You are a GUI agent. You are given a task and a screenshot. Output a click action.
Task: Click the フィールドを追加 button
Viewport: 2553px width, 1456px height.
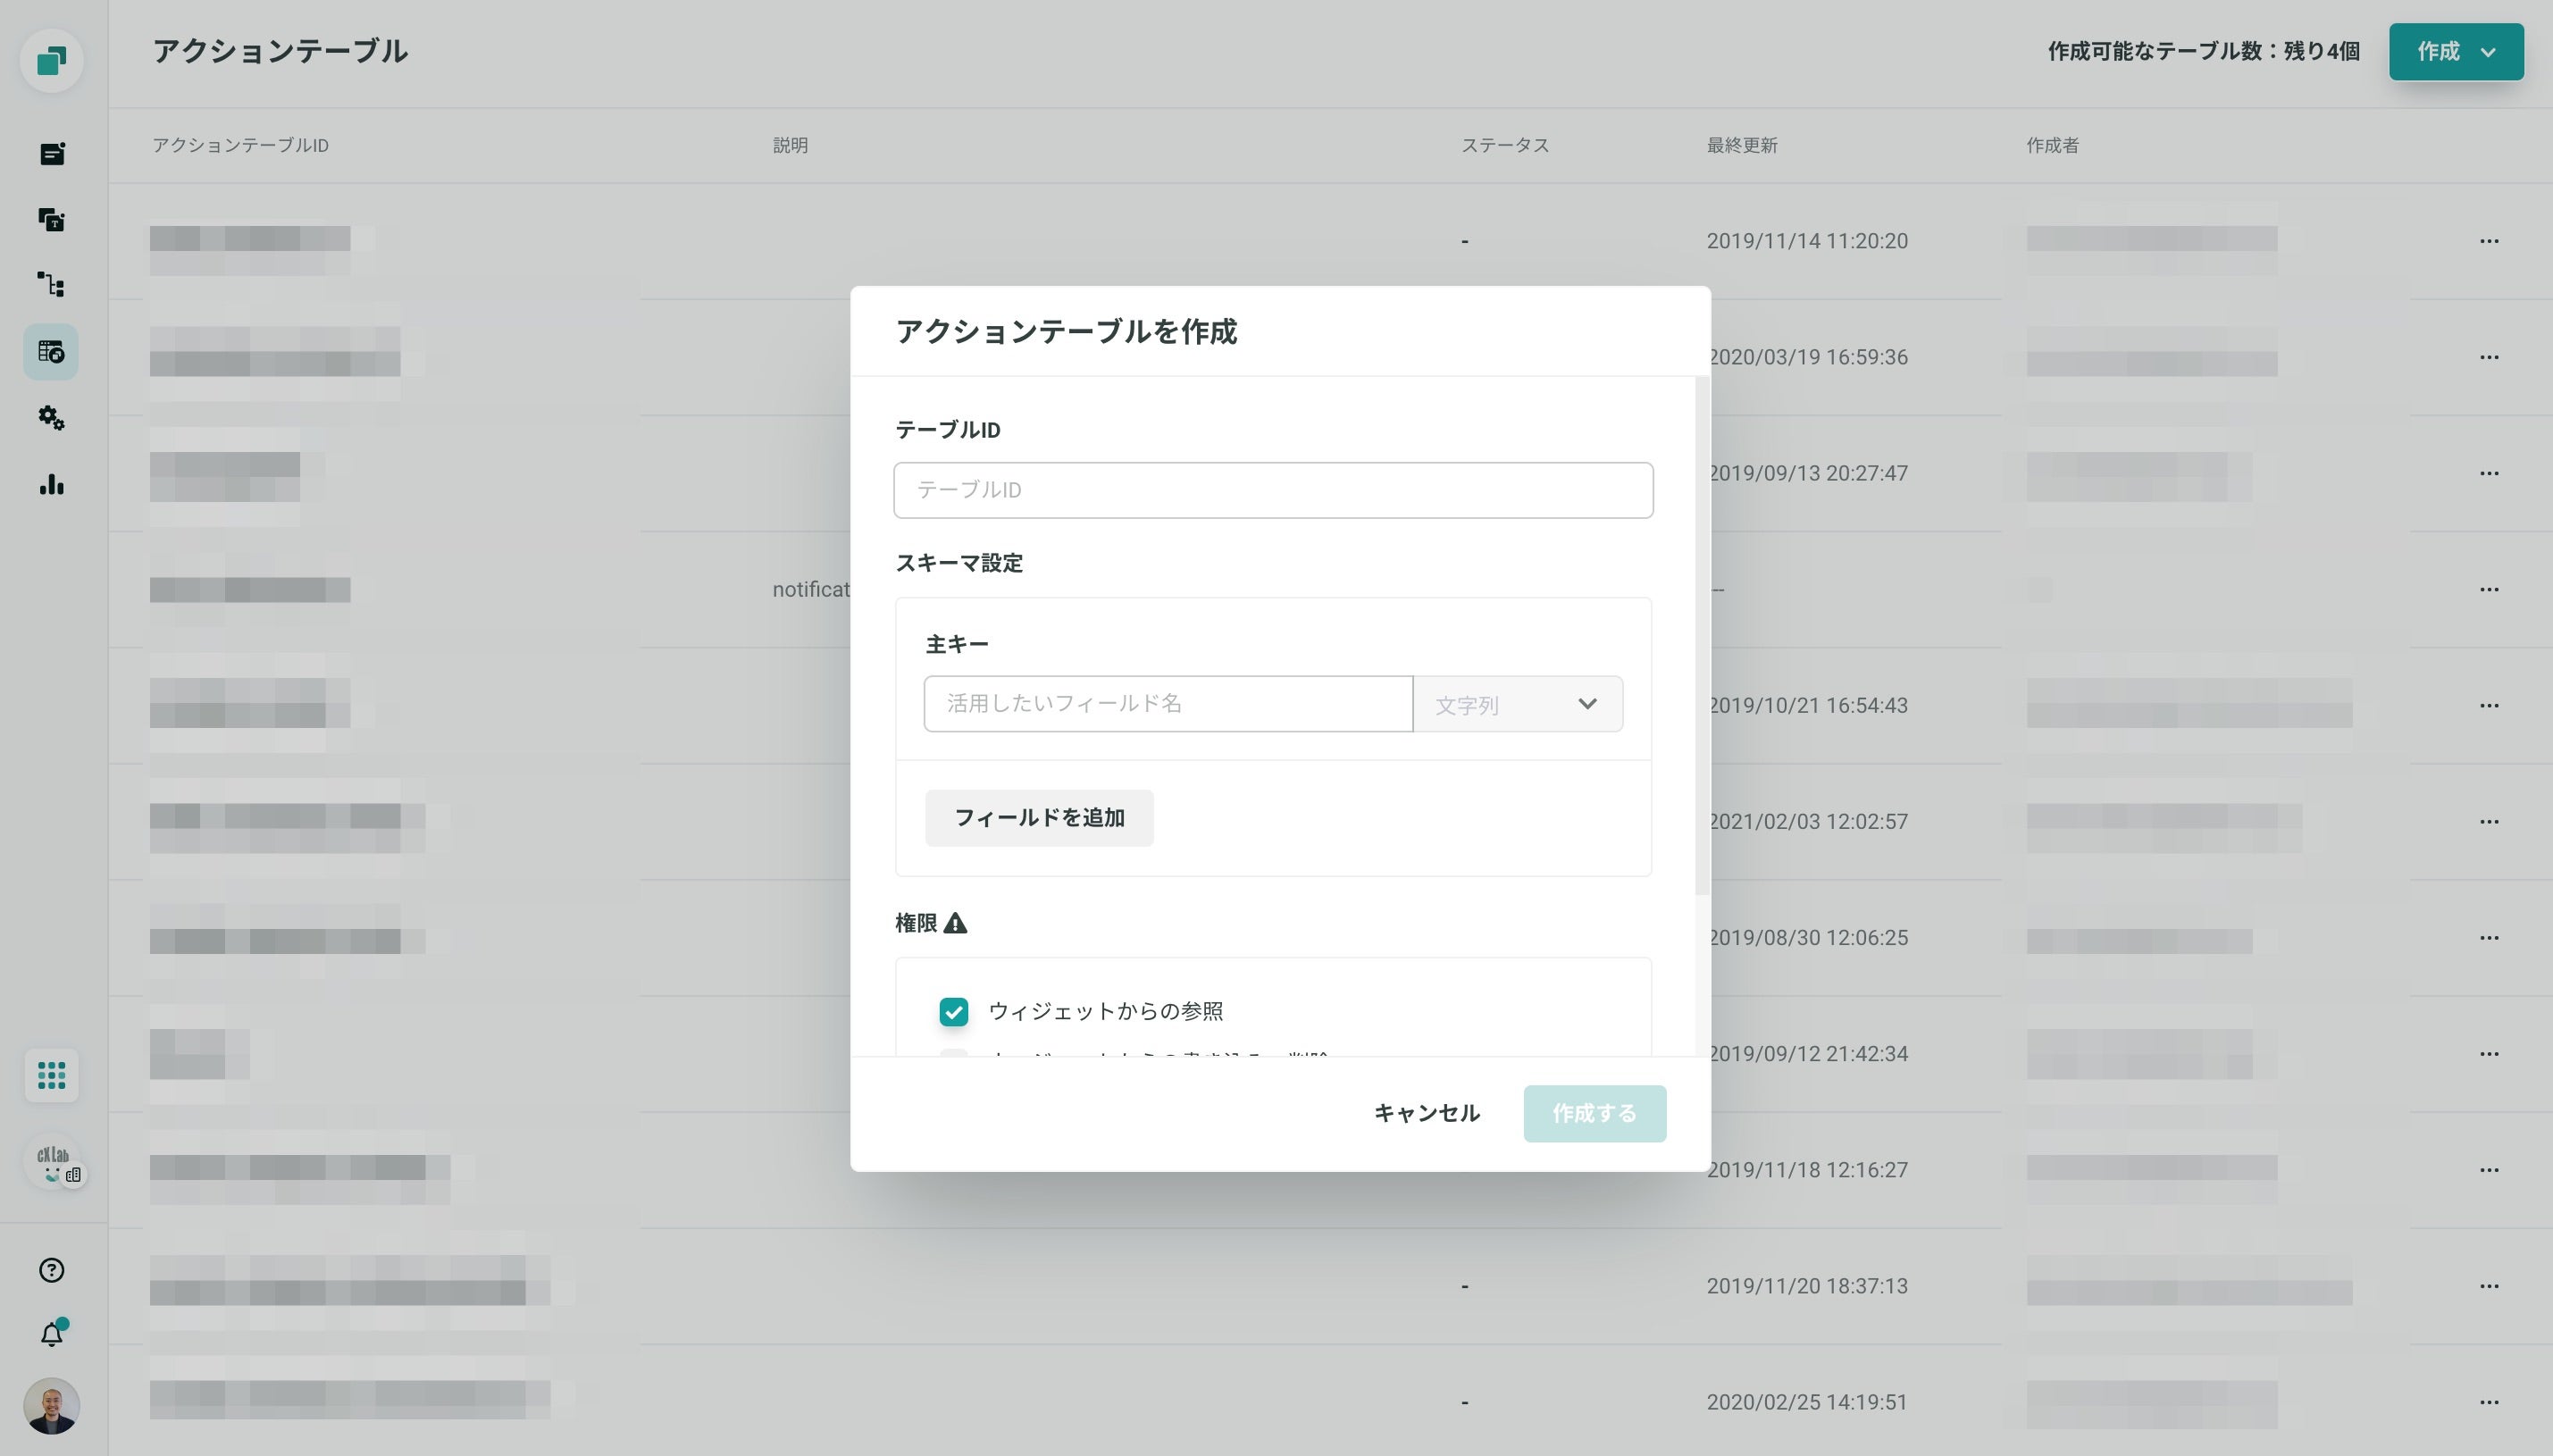[x=1039, y=818]
